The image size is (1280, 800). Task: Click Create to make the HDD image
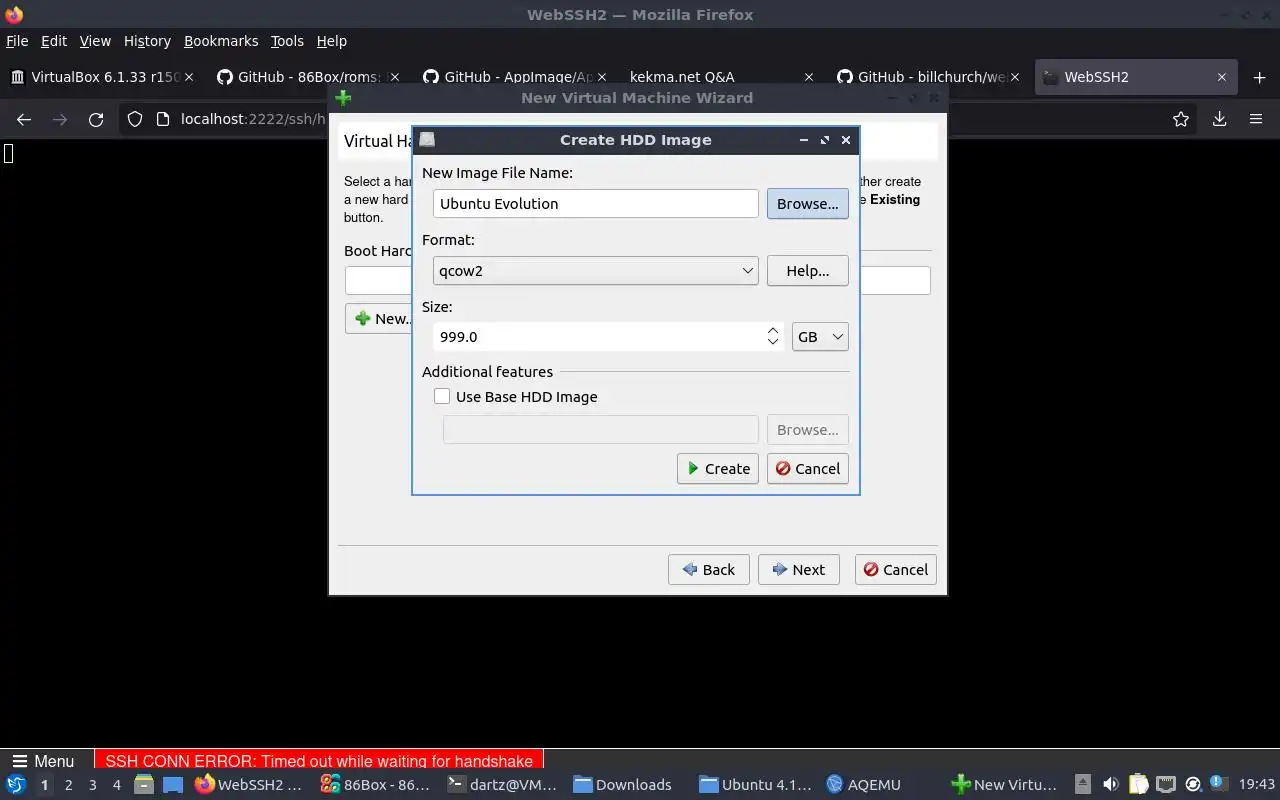718,468
